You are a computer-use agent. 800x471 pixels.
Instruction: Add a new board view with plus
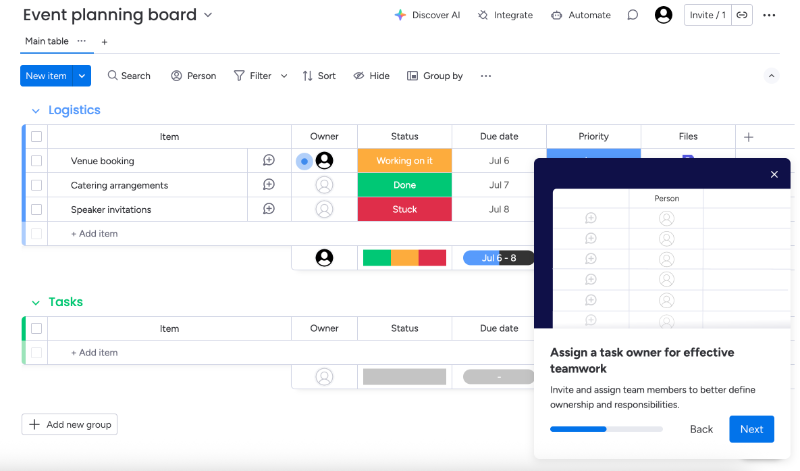[104, 42]
